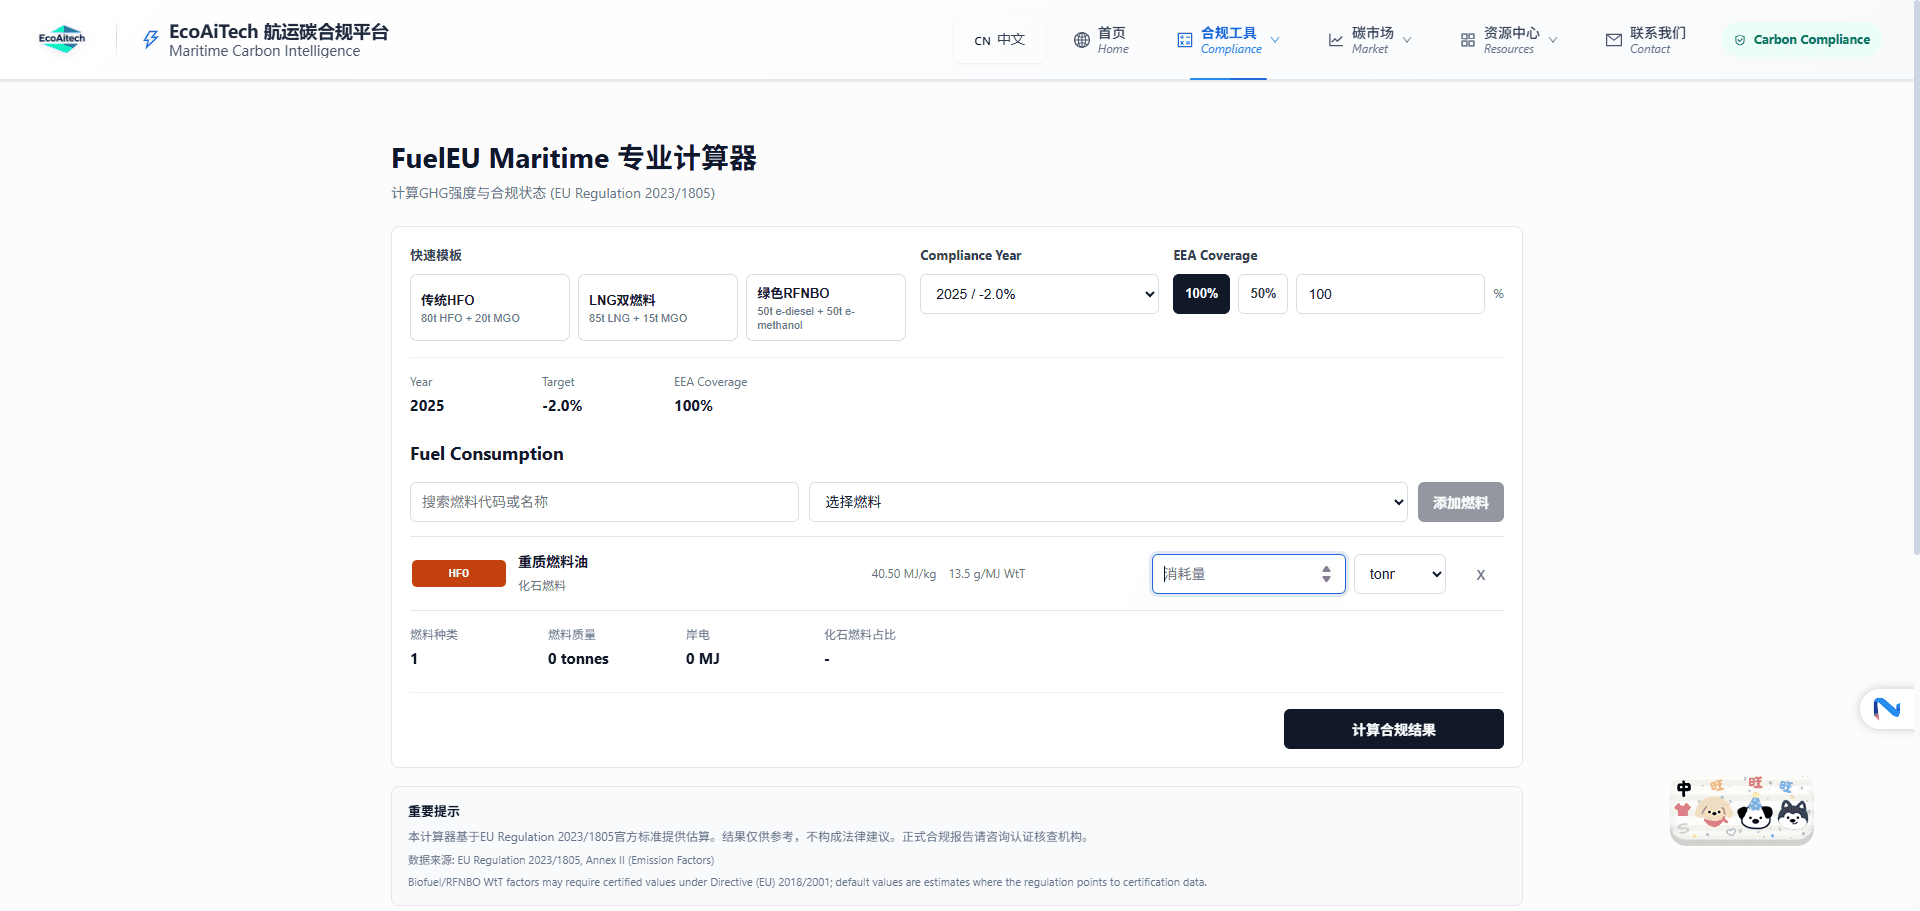Click the lightning bolt icon beside EcoAiTech title
1920x911 pixels.
[150, 39]
